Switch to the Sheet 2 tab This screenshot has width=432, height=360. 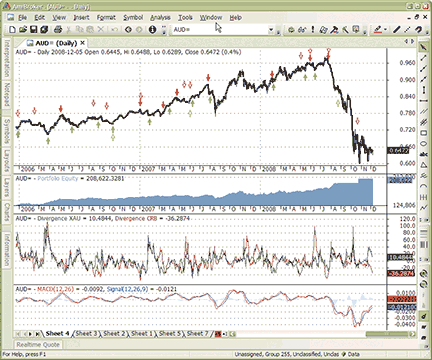pos(114,333)
